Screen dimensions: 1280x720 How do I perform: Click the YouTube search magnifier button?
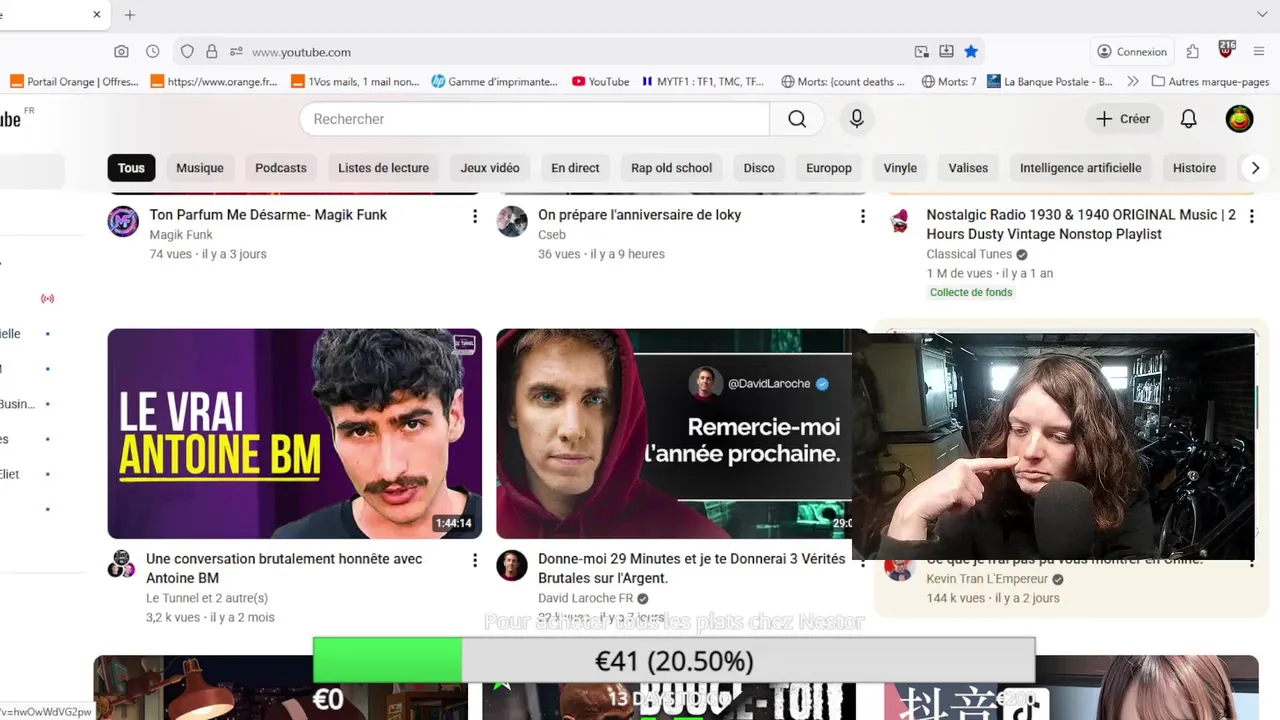[797, 119]
